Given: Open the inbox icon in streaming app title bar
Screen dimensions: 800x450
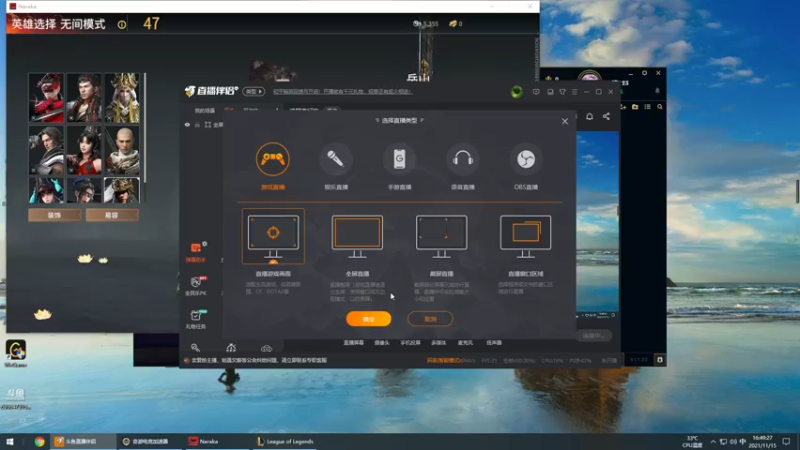Looking at the screenshot, I should coord(550,92).
